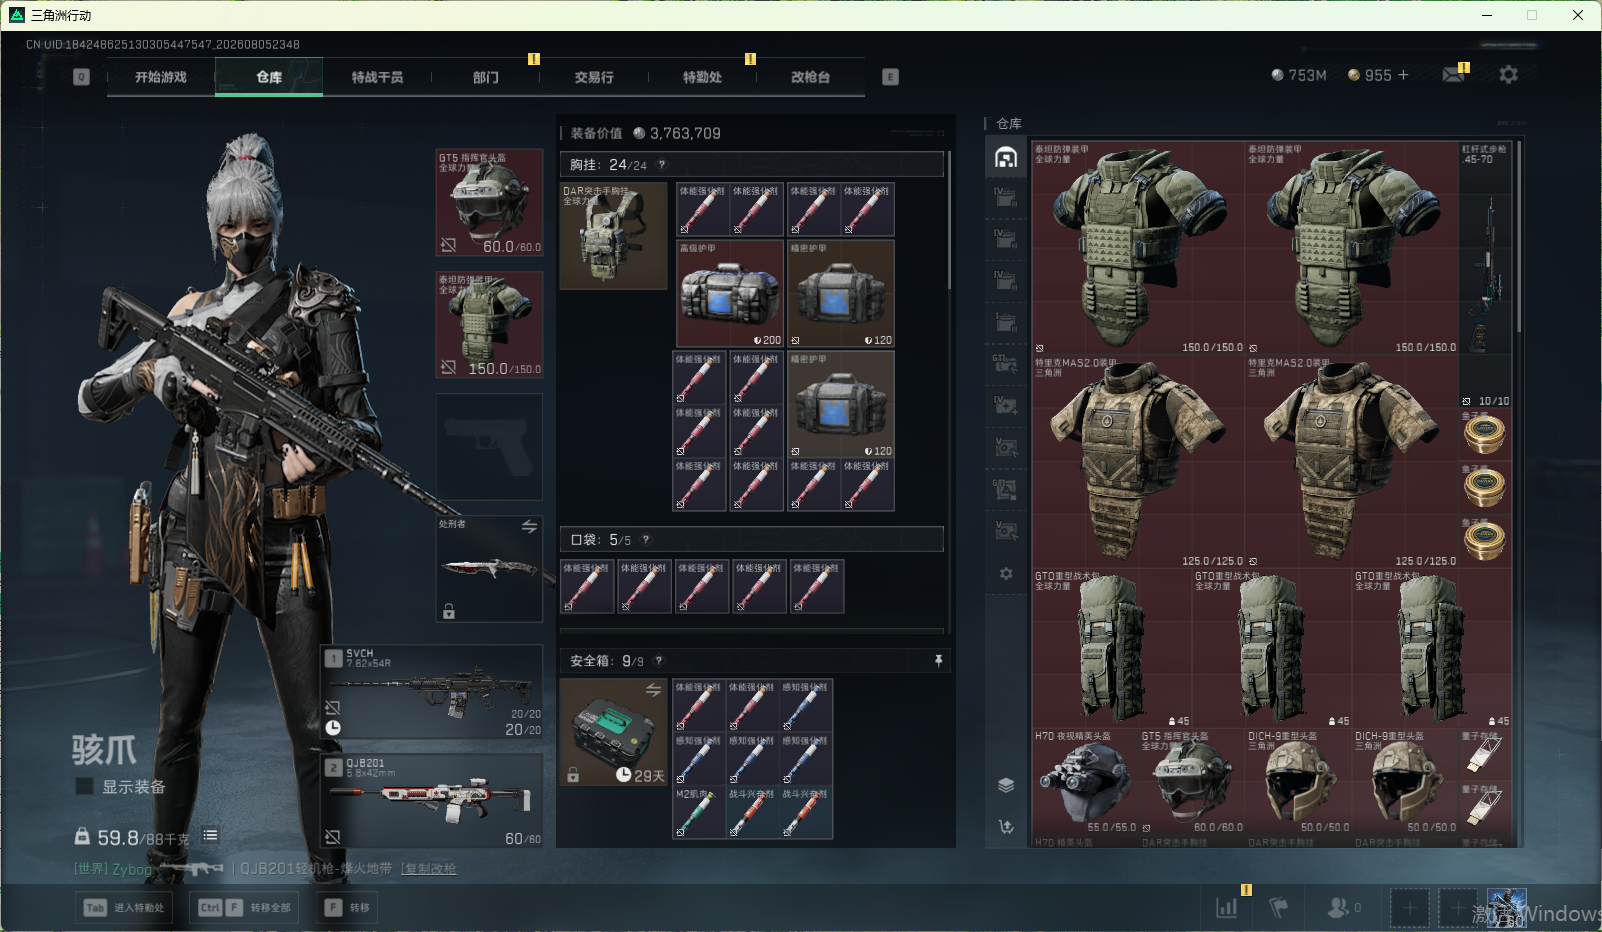This screenshot has height=932, width=1602.
Task: Switch to the 特勤处 tab
Action: click(702, 77)
